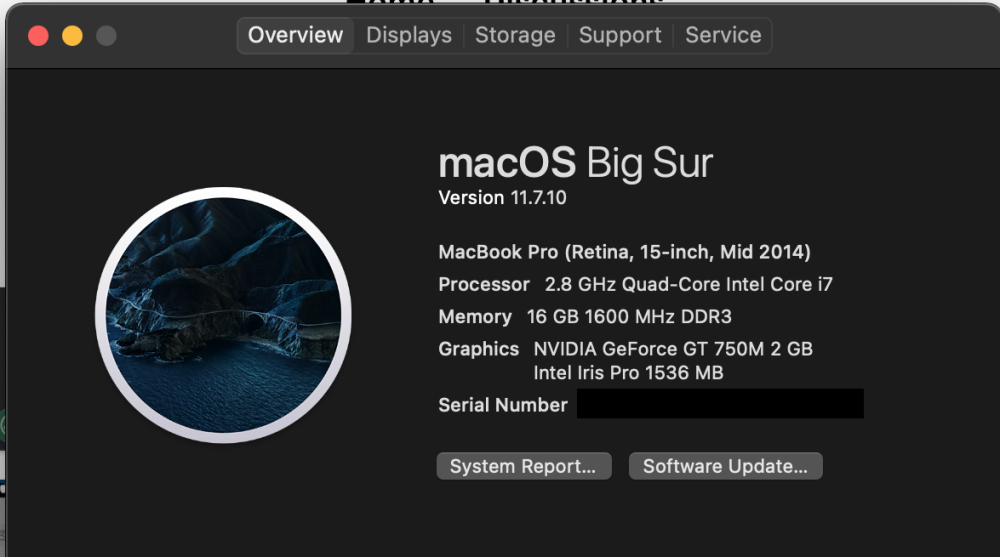Minimize window with the yellow button
This screenshot has height=557, width=1000.
tap(72, 36)
